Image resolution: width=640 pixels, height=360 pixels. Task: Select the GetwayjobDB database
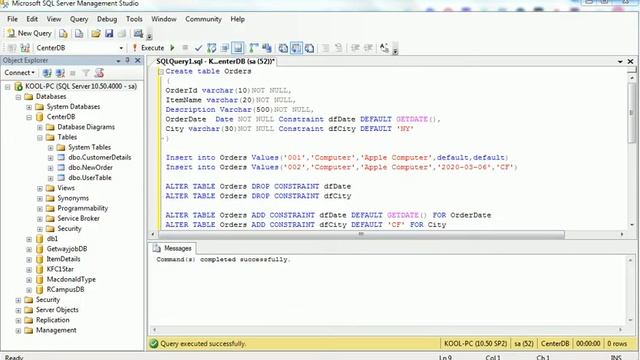click(67, 249)
